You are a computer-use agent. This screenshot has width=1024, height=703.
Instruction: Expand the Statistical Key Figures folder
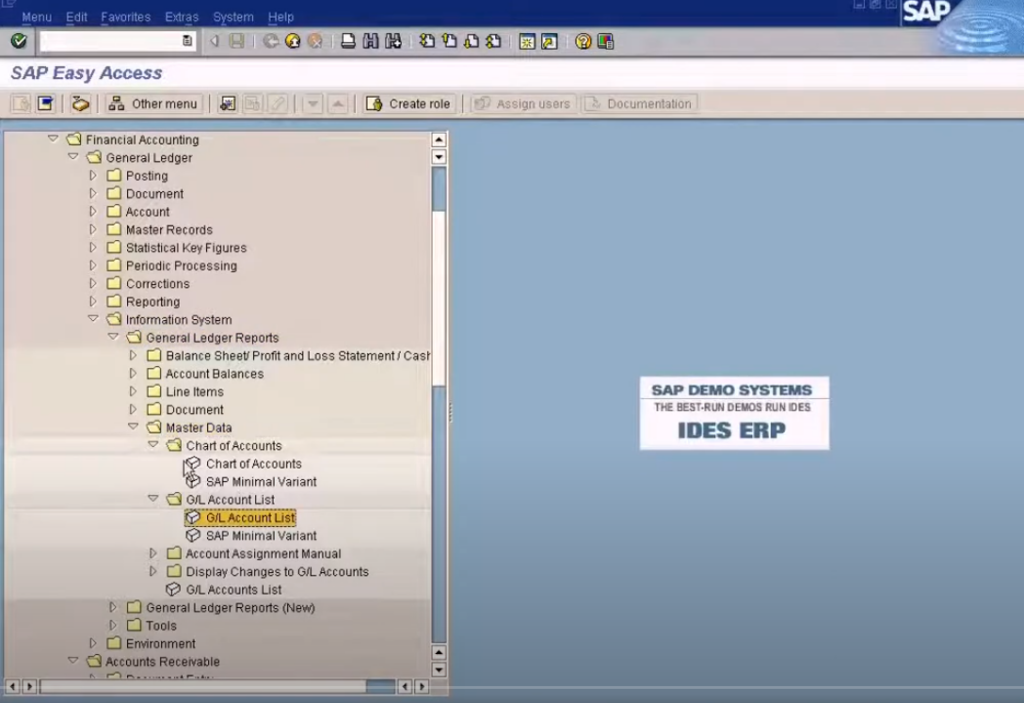93,247
